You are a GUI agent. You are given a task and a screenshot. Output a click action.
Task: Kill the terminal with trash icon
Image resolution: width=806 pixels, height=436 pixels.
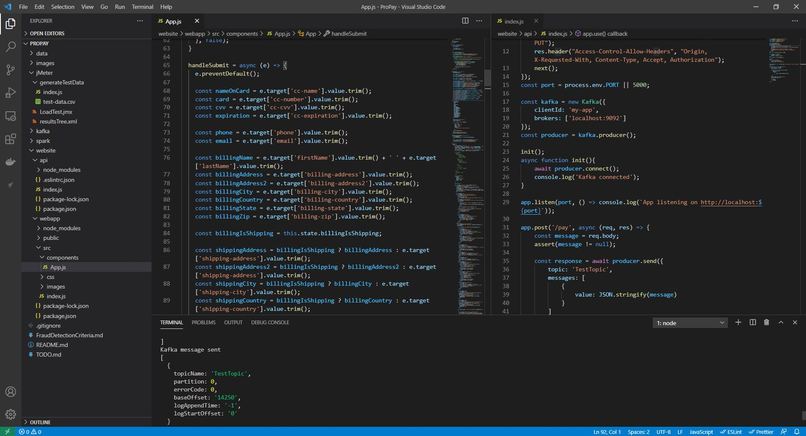click(x=766, y=322)
